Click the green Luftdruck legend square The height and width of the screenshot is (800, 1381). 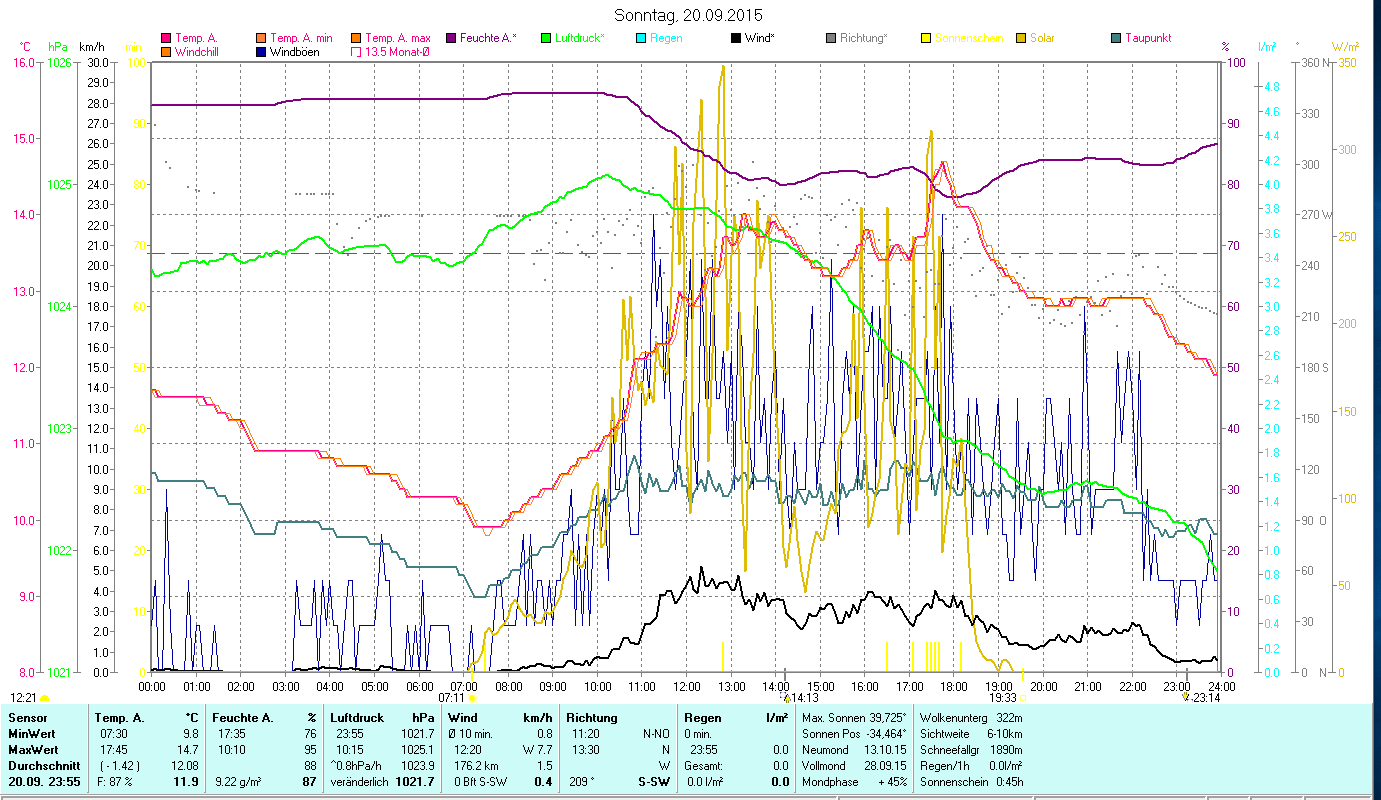coord(546,38)
